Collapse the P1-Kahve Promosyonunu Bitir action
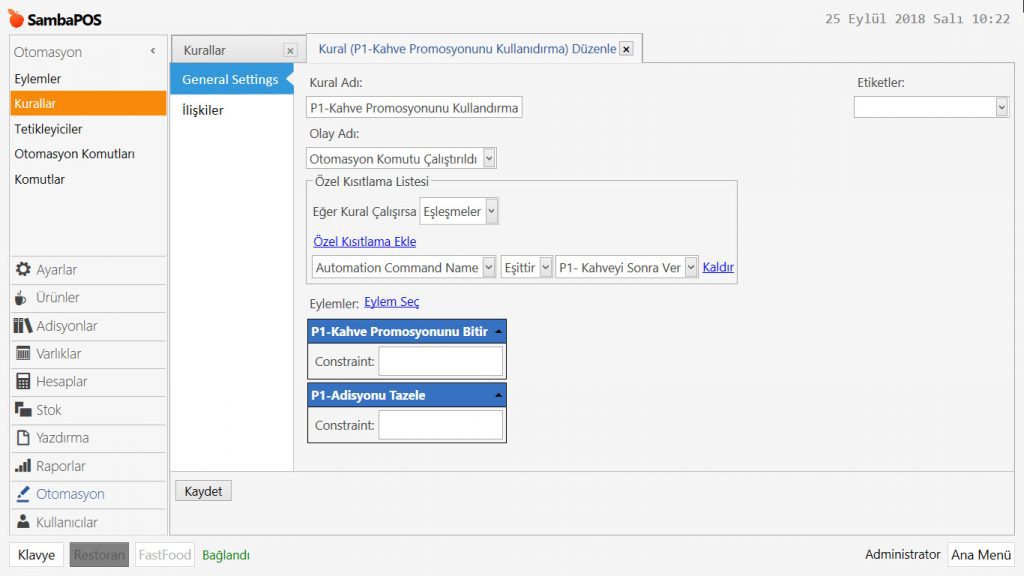The height and width of the screenshot is (576, 1024). (498, 332)
